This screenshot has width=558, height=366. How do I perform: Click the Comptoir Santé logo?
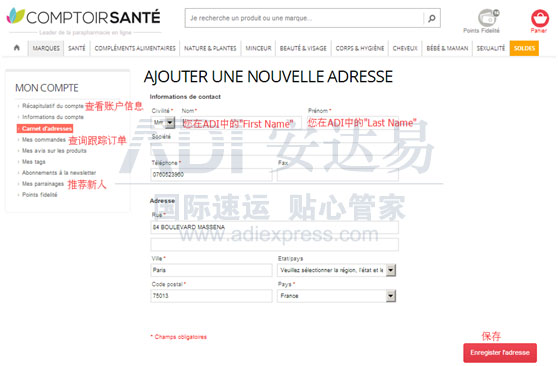84,17
